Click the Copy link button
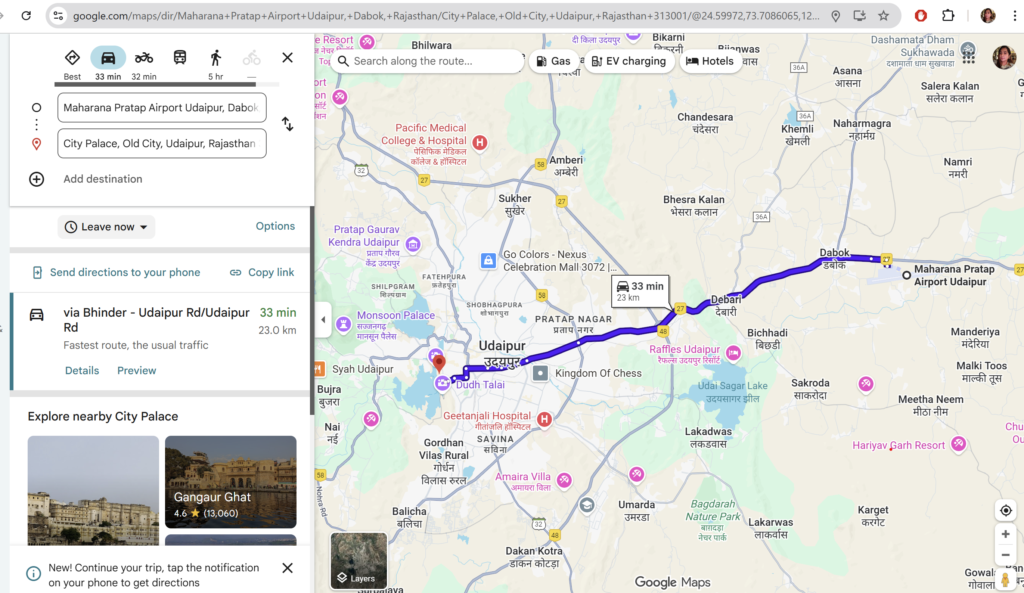The image size is (1024, 593). coord(262,272)
